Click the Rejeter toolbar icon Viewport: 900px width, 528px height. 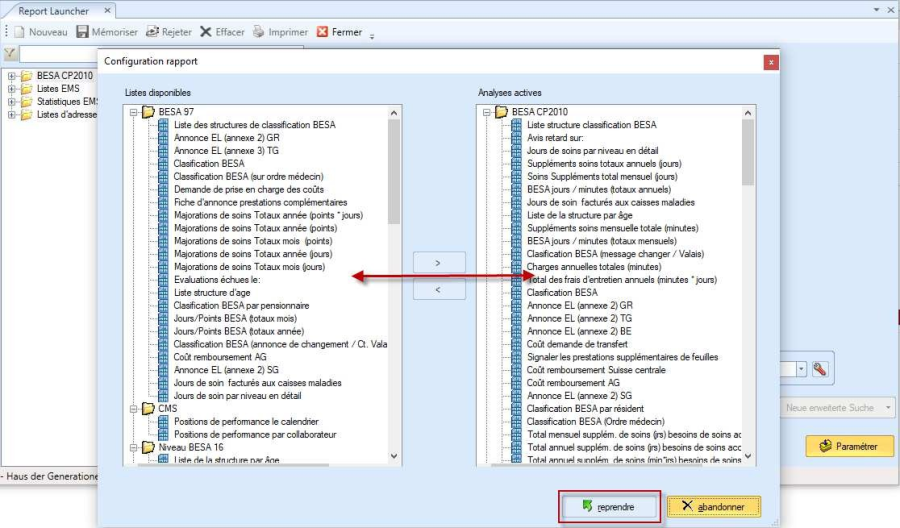point(152,32)
